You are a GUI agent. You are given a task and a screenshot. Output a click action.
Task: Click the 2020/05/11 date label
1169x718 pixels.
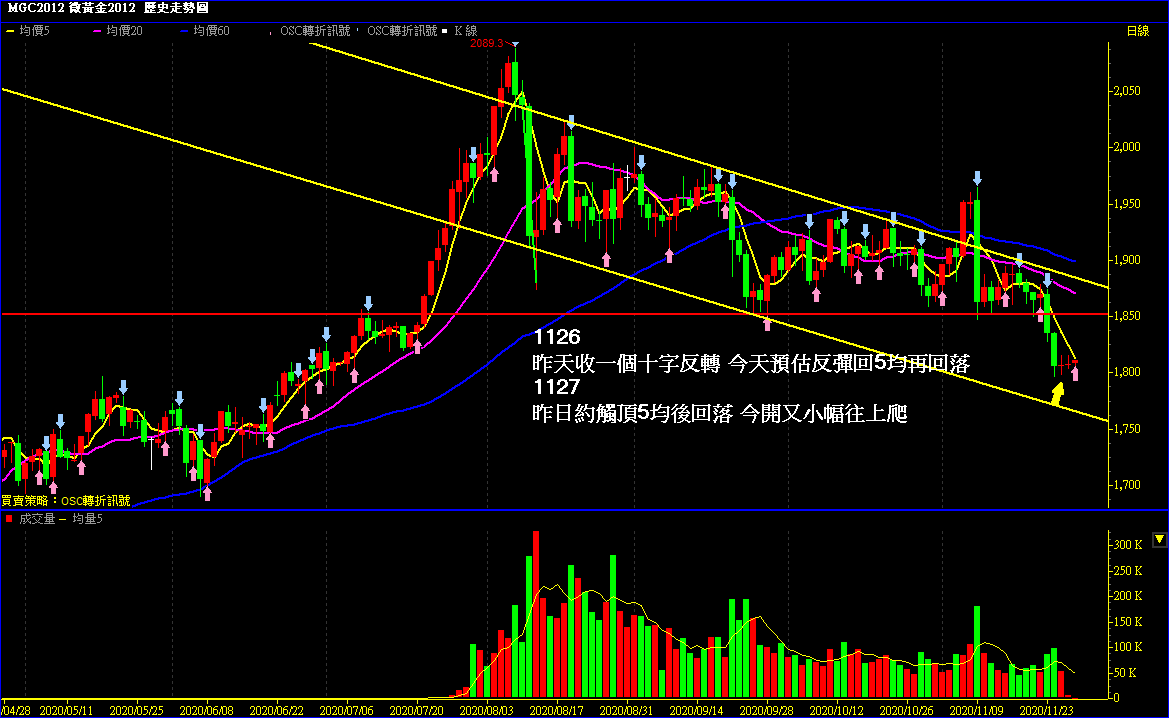[66, 711]
